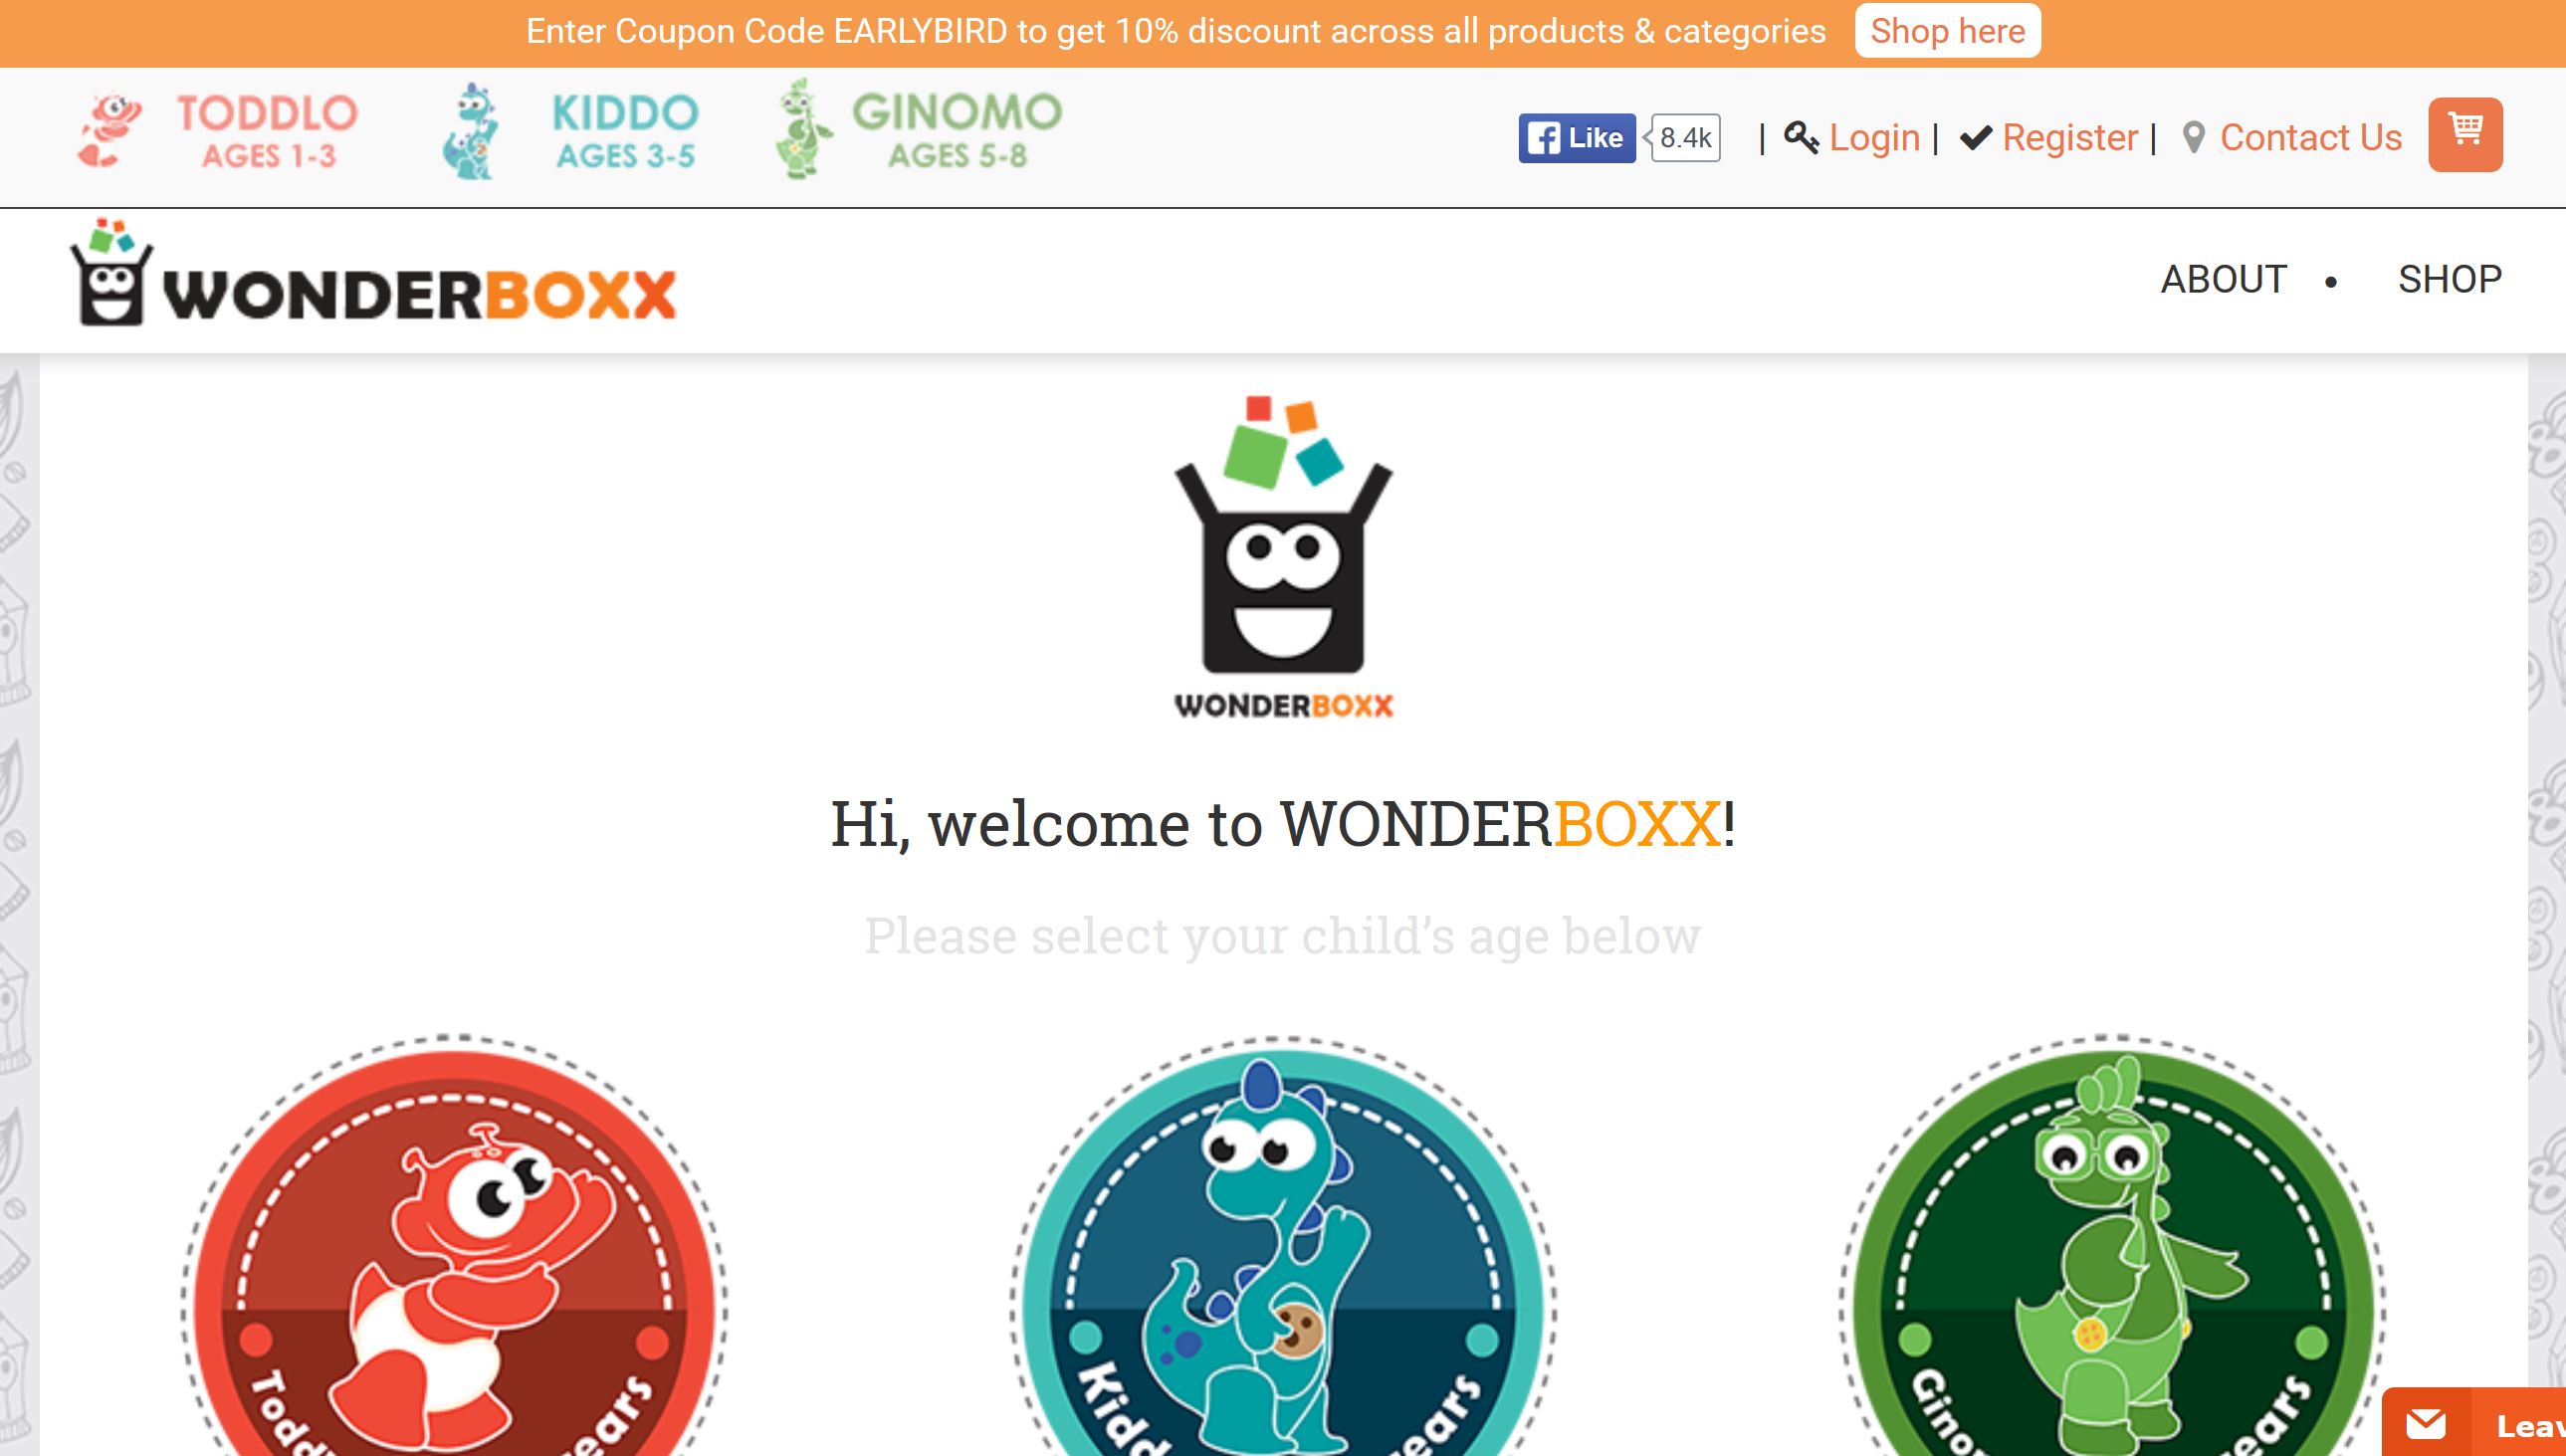Click the envelope icon in message widget
Viewport: 2566px width, 1456px height.
pos(2426,1424)
